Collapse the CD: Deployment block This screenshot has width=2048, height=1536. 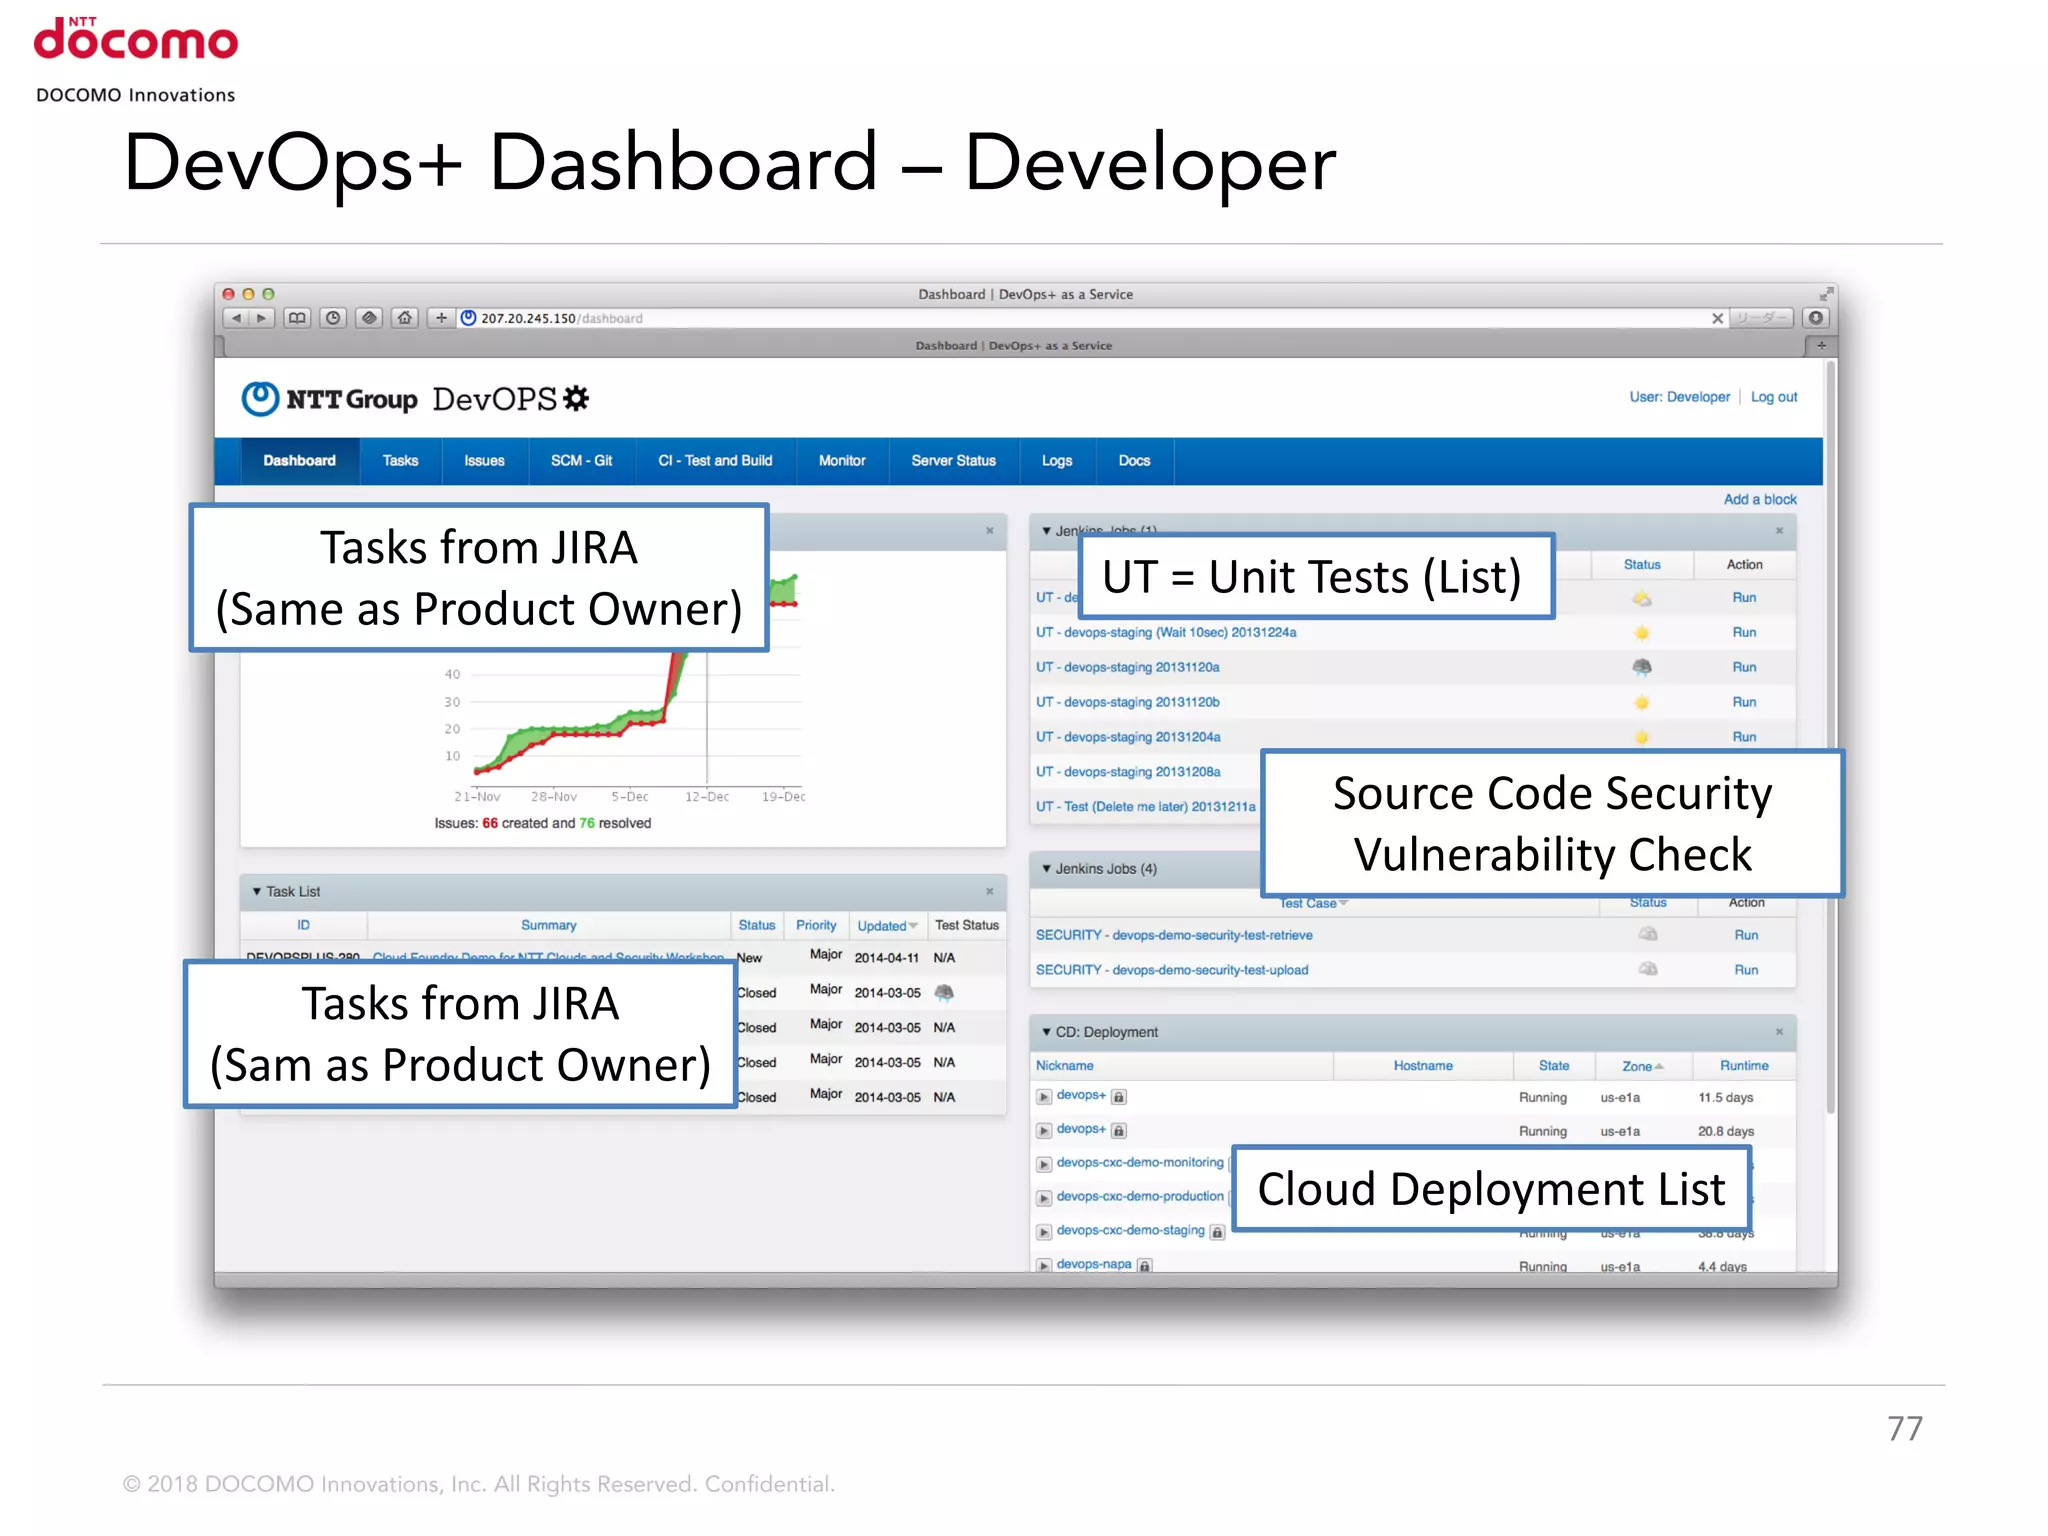coord(1047,1032)
